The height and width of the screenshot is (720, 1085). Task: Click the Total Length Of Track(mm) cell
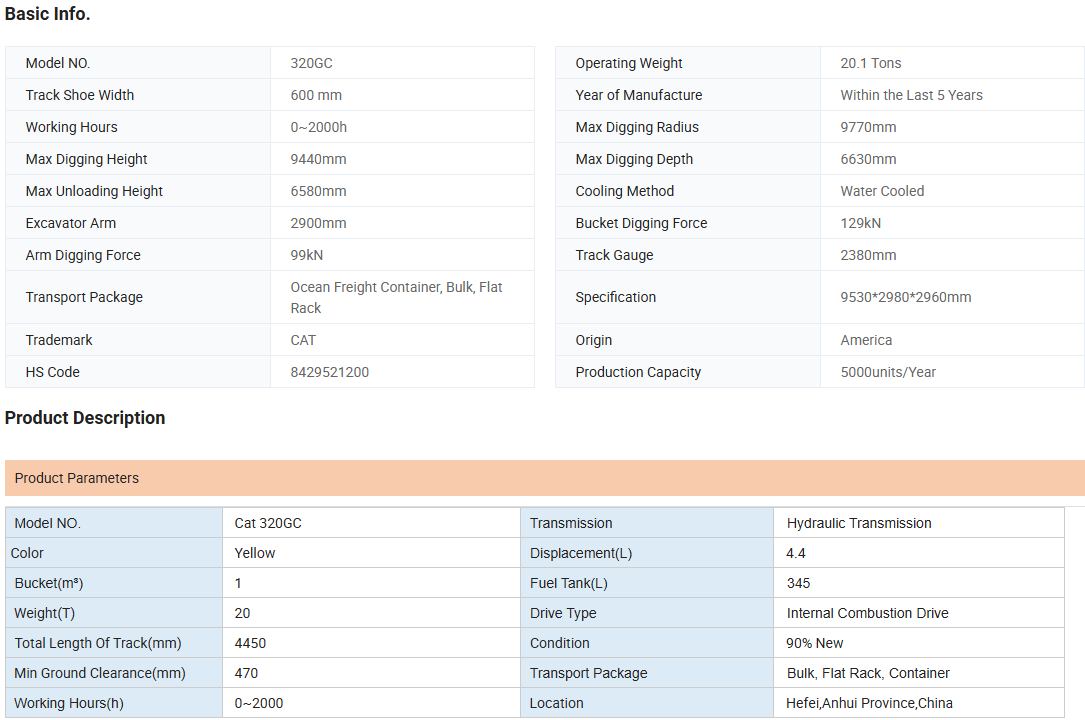click(x=114, y=643)
